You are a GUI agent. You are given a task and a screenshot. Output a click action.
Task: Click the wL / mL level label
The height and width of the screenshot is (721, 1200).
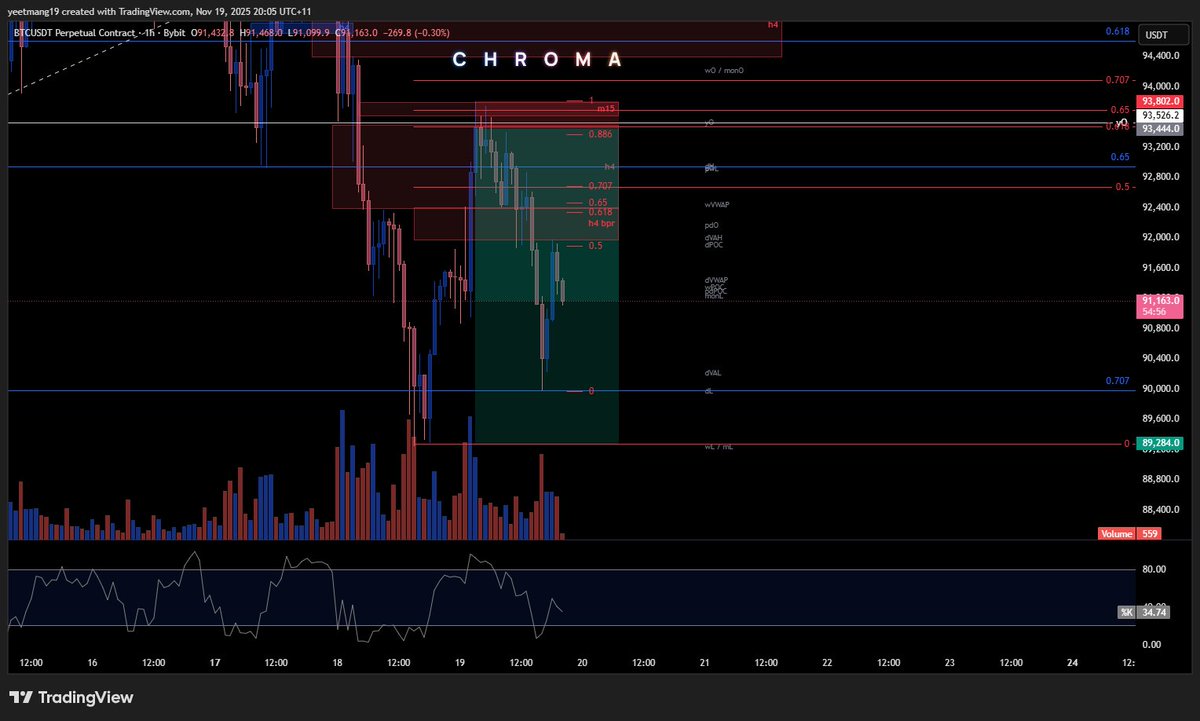[719, 447]
